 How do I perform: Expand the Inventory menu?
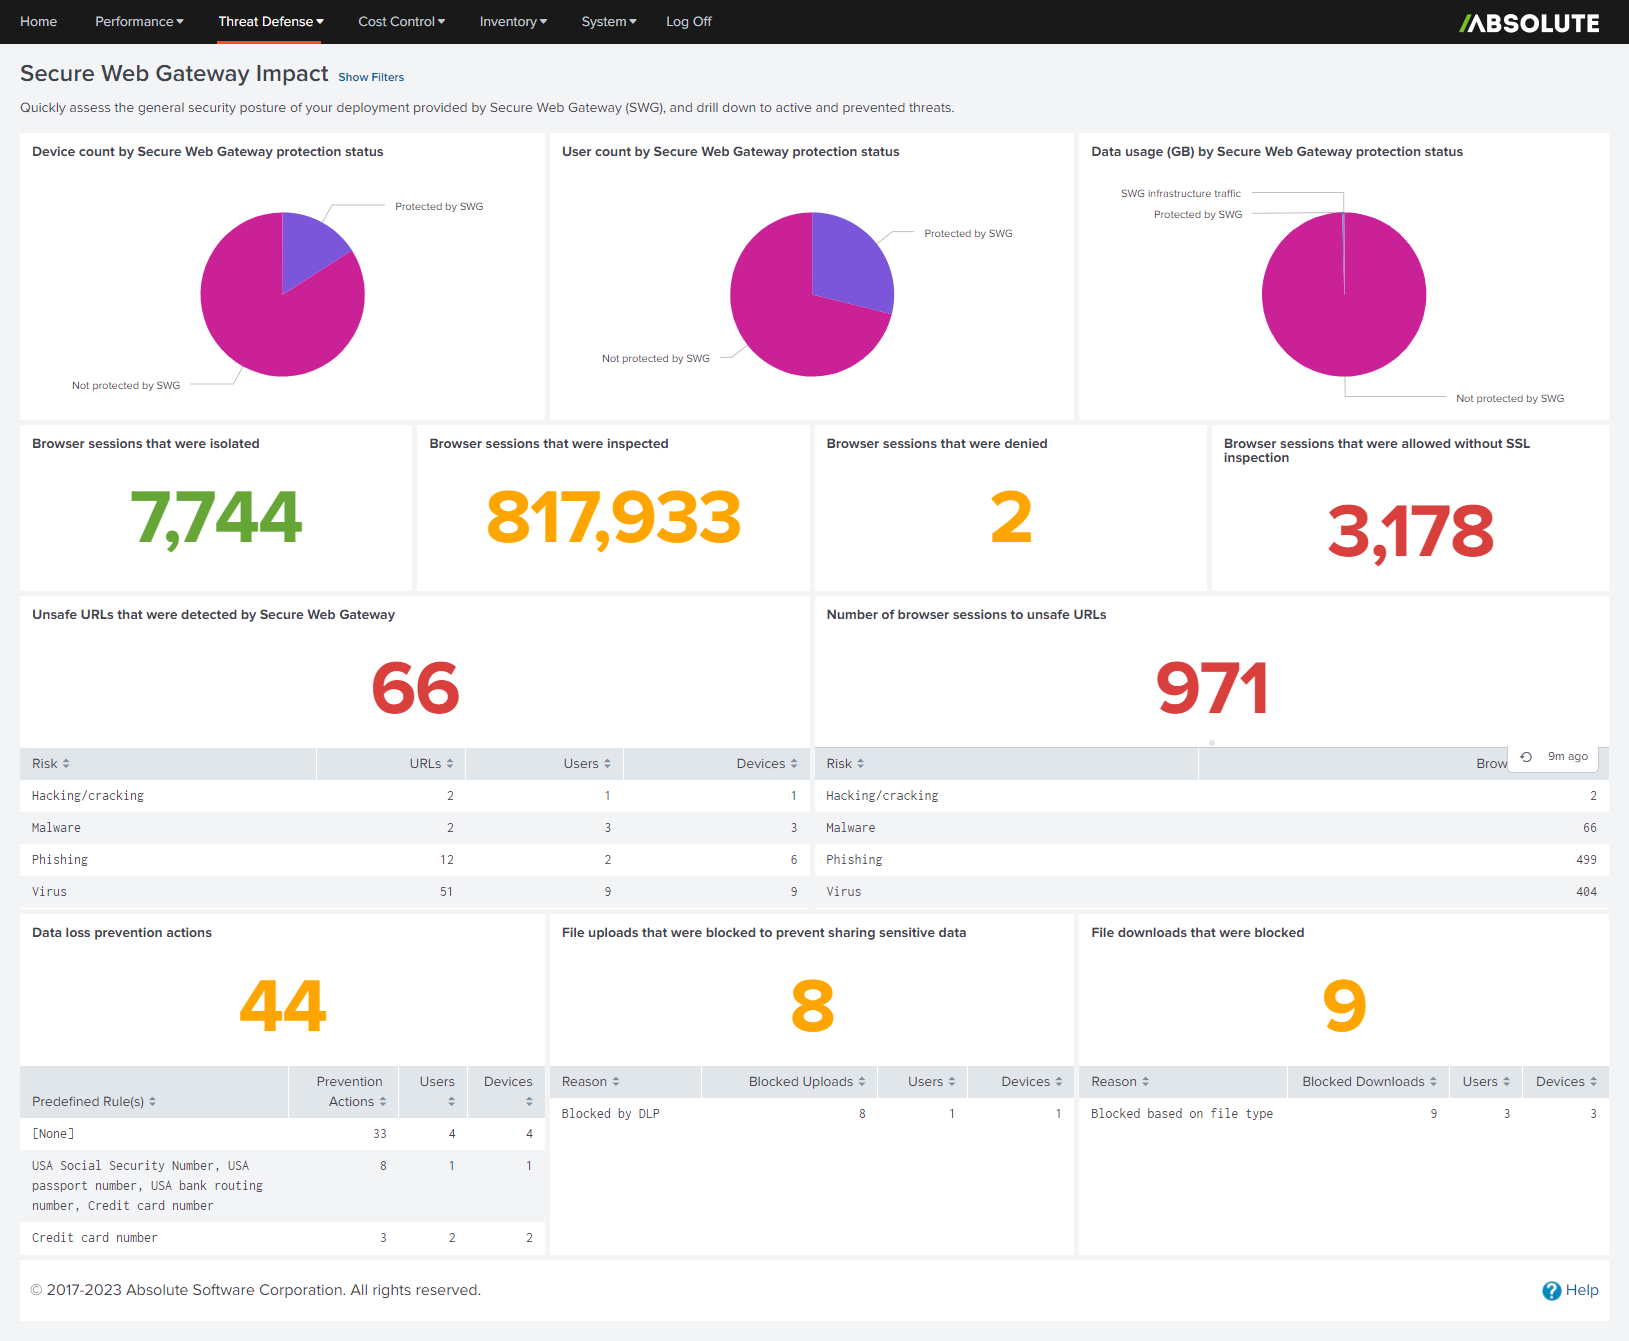513,22
